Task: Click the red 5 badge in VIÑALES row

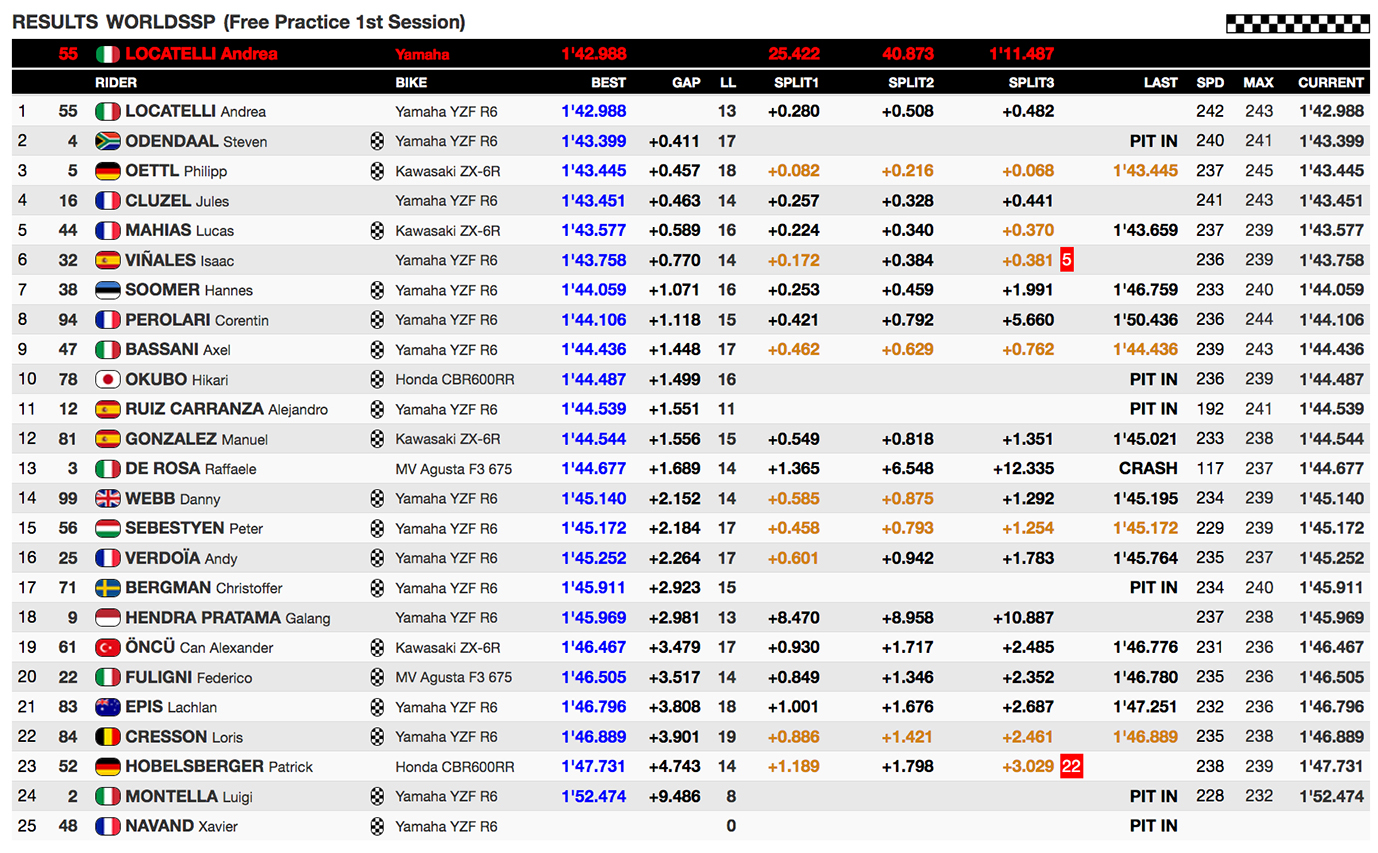Action: click(x=1066, y=261)
